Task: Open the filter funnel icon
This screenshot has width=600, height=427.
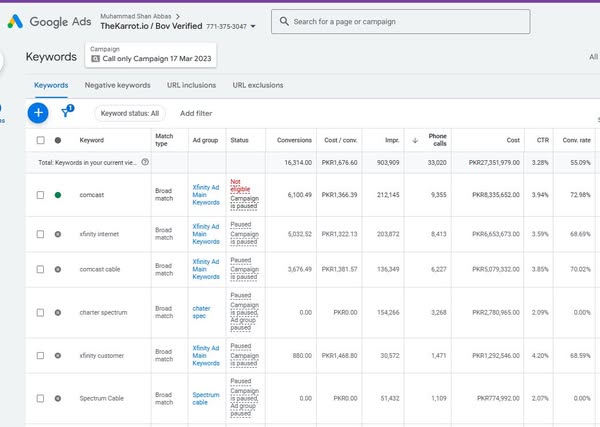Action: 66,112
